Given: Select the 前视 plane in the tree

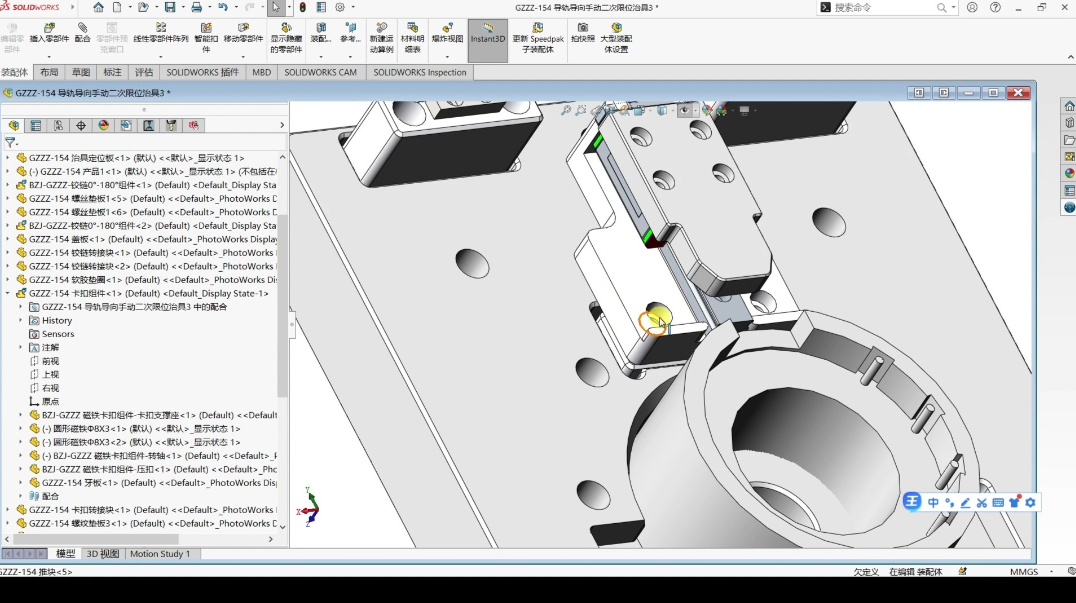Looking at the screenshot, I should [x=50, y=361].
